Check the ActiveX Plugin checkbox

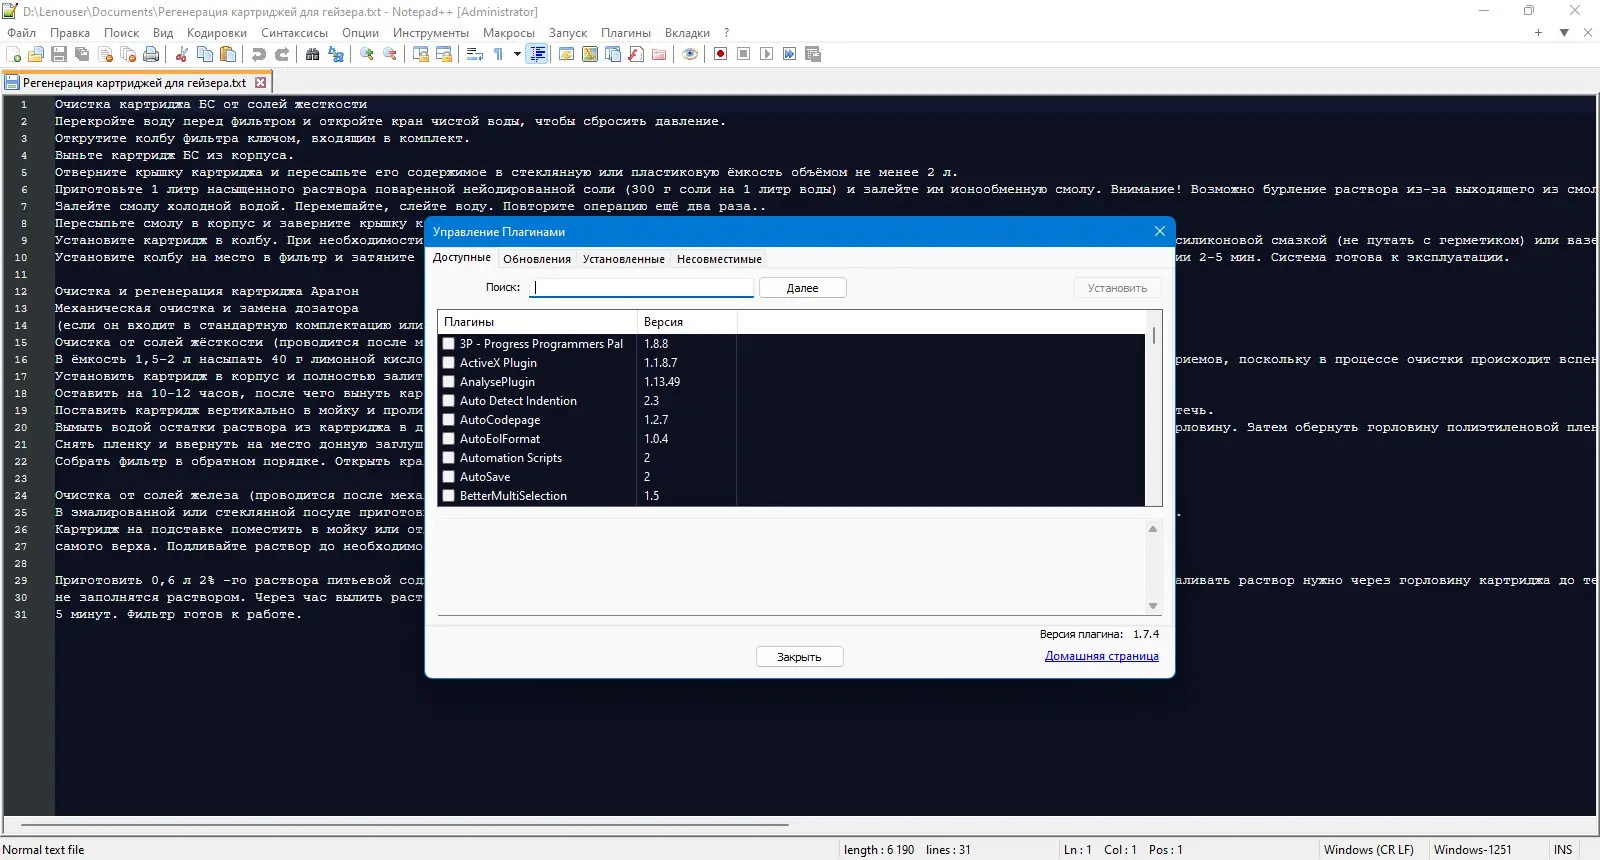[449, 363]
